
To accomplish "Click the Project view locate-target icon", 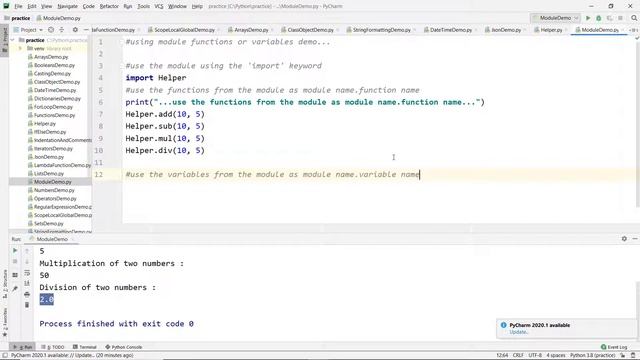I will (51, 30).
